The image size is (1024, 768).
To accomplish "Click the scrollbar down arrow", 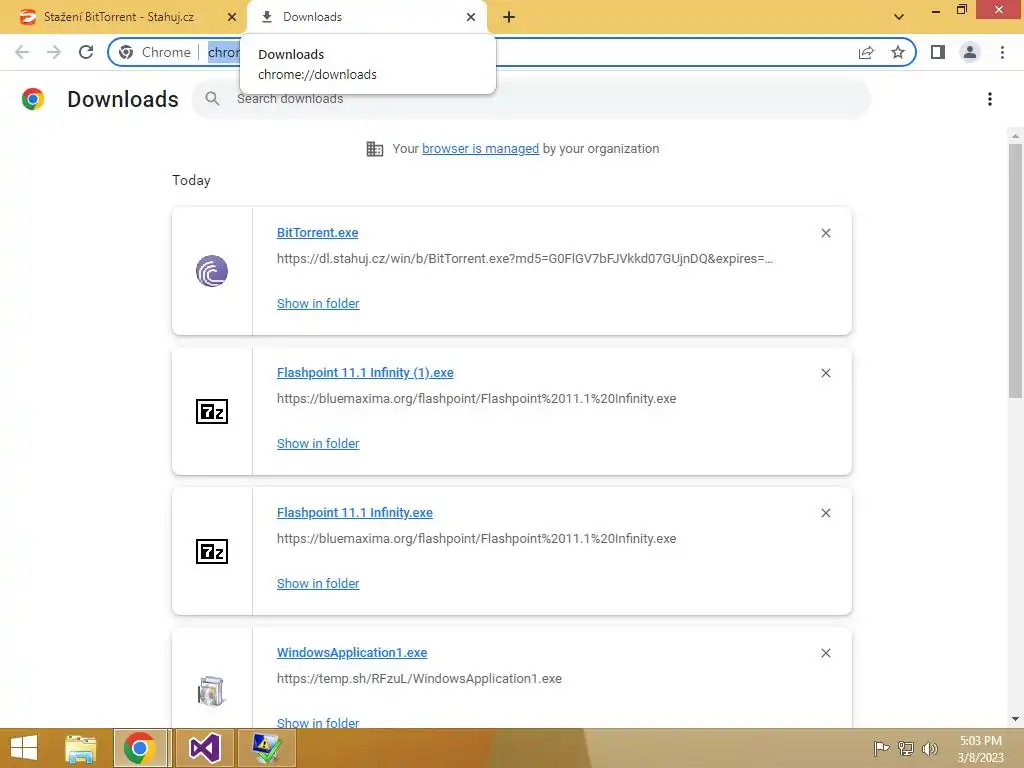I will tap(1015, 719).
